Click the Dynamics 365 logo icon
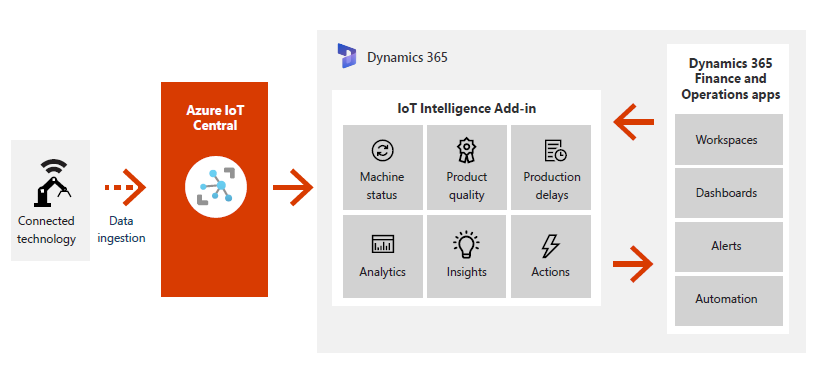This screenshot has height=379, width=813. point(347,56)
